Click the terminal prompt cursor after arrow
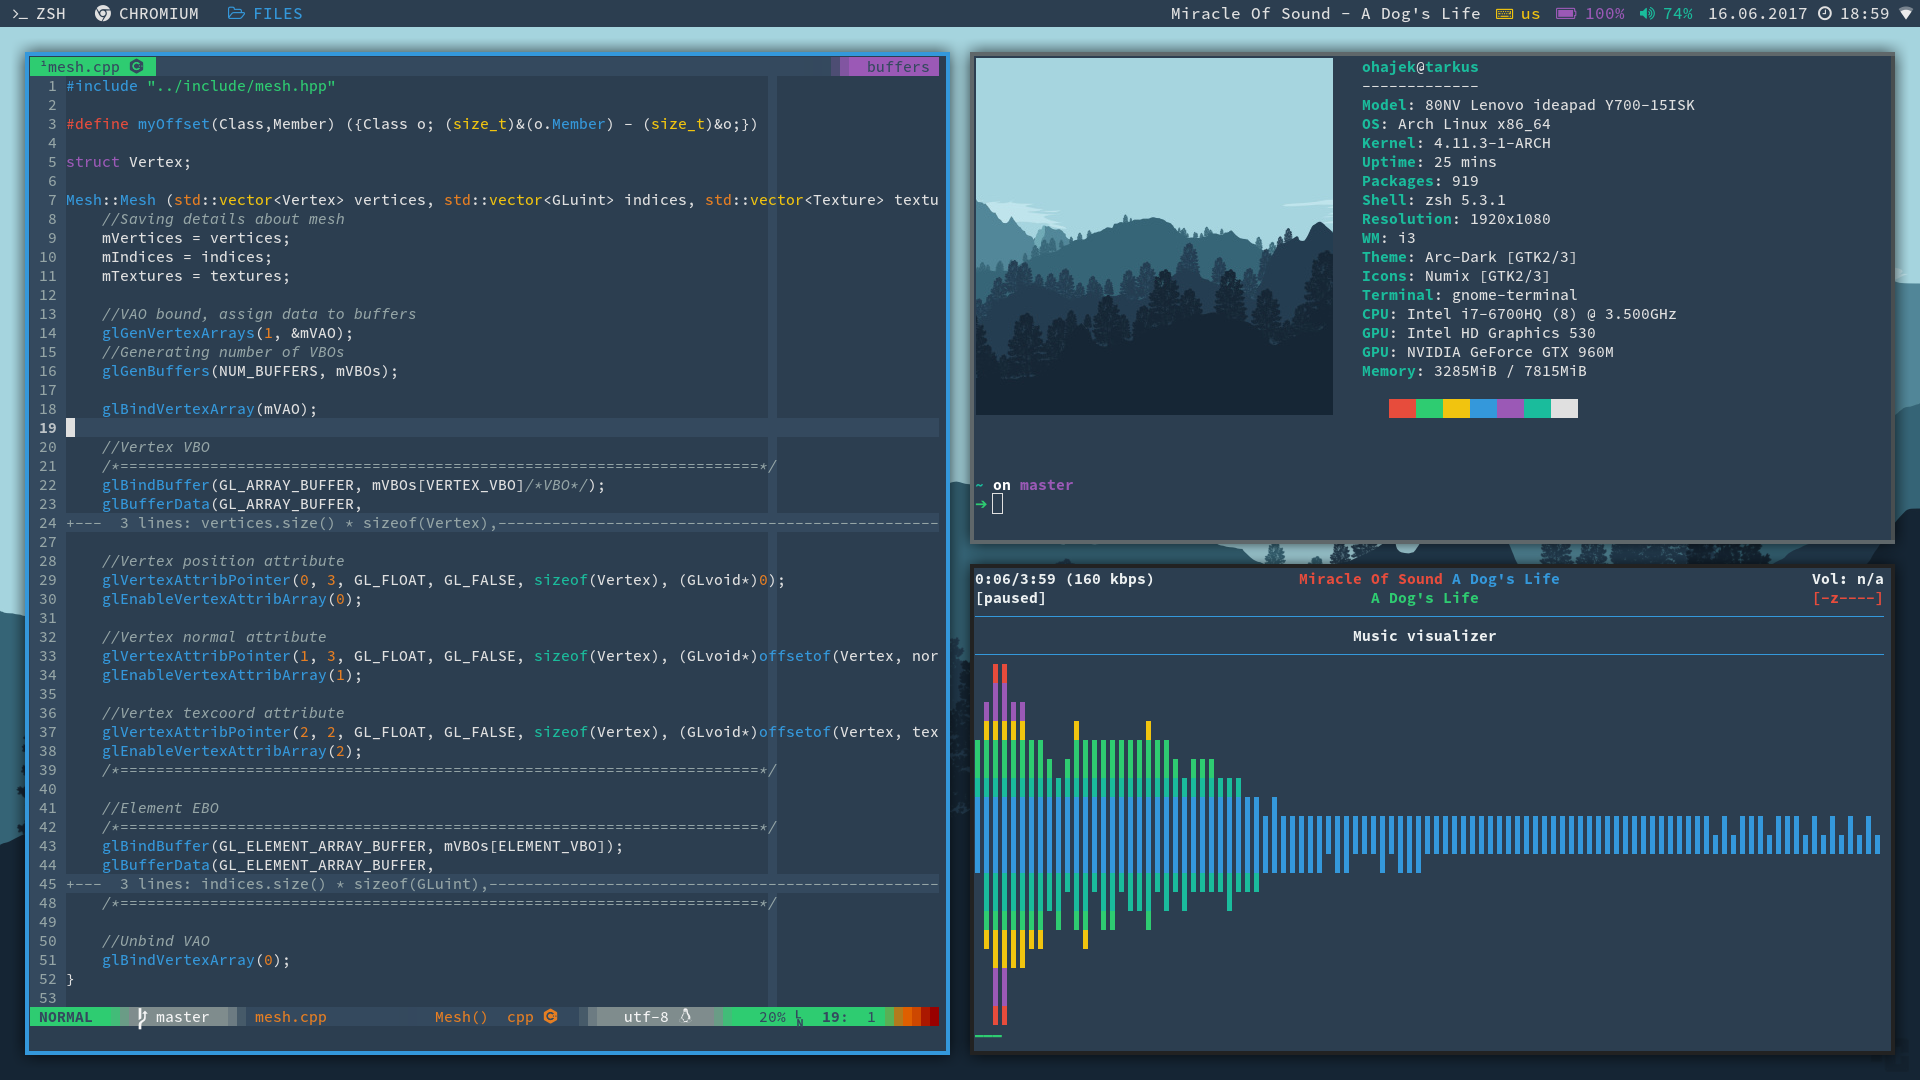 [997, 504]
